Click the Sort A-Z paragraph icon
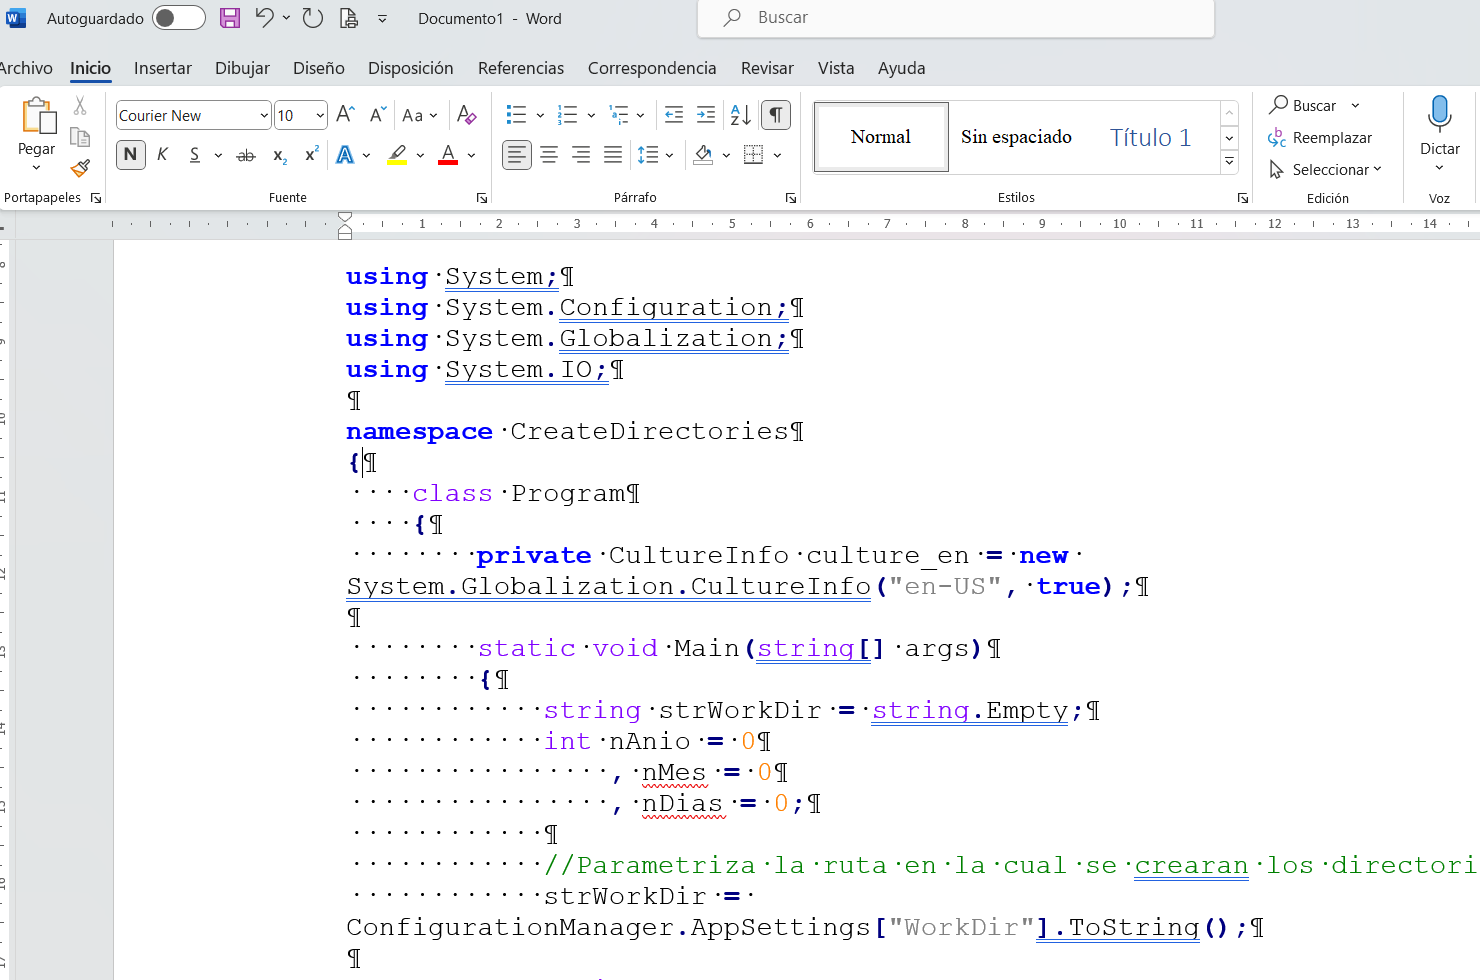The height and width of the screenshot is (980, 1480). 740,115
